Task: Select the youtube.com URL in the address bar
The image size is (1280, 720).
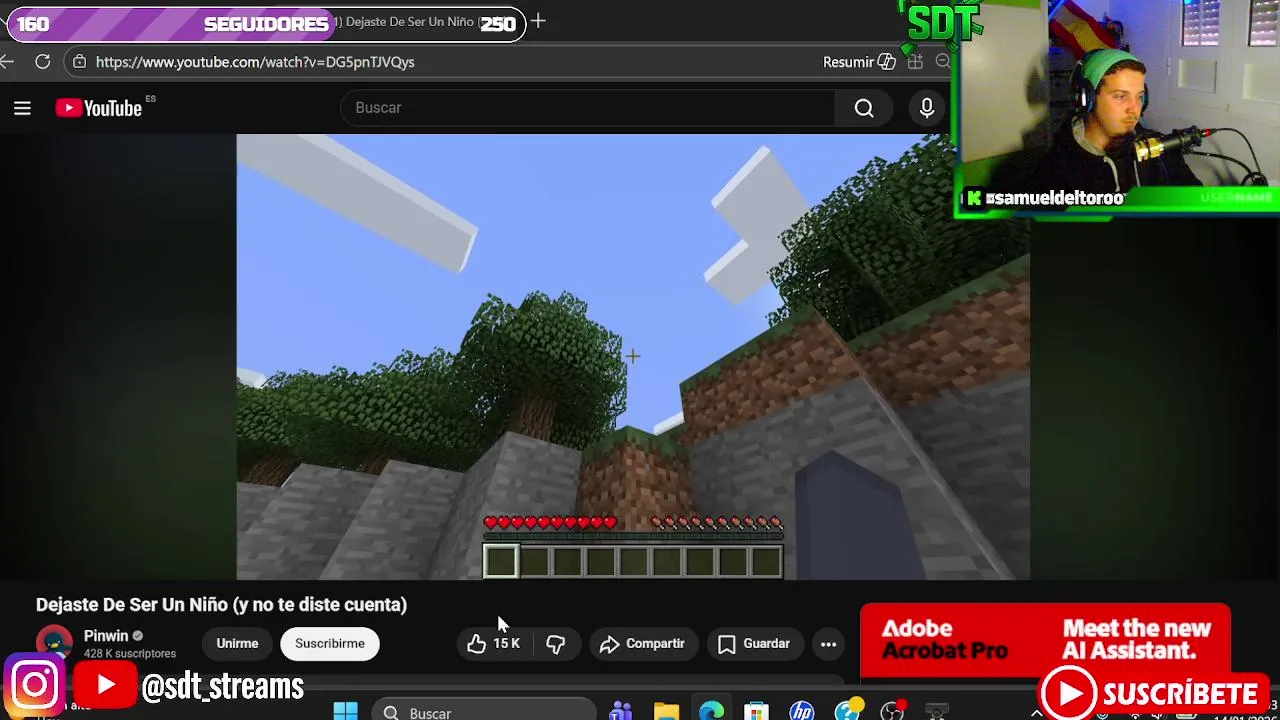Action: tap(255, 62)
